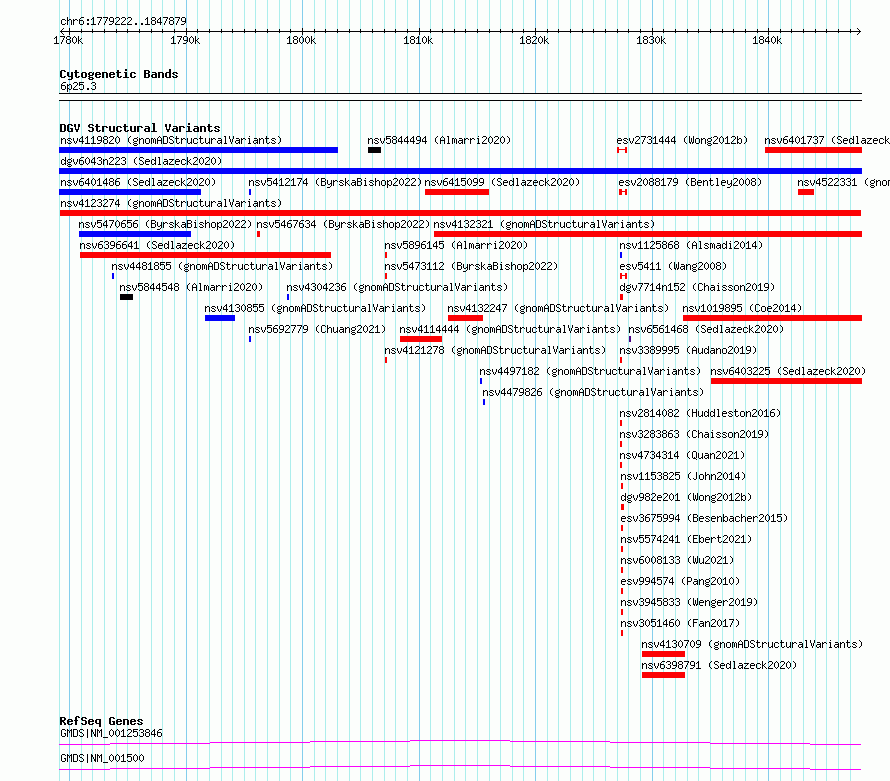Click nsv4130855 gnomAD variant label
890x781 pixels.
315,308
